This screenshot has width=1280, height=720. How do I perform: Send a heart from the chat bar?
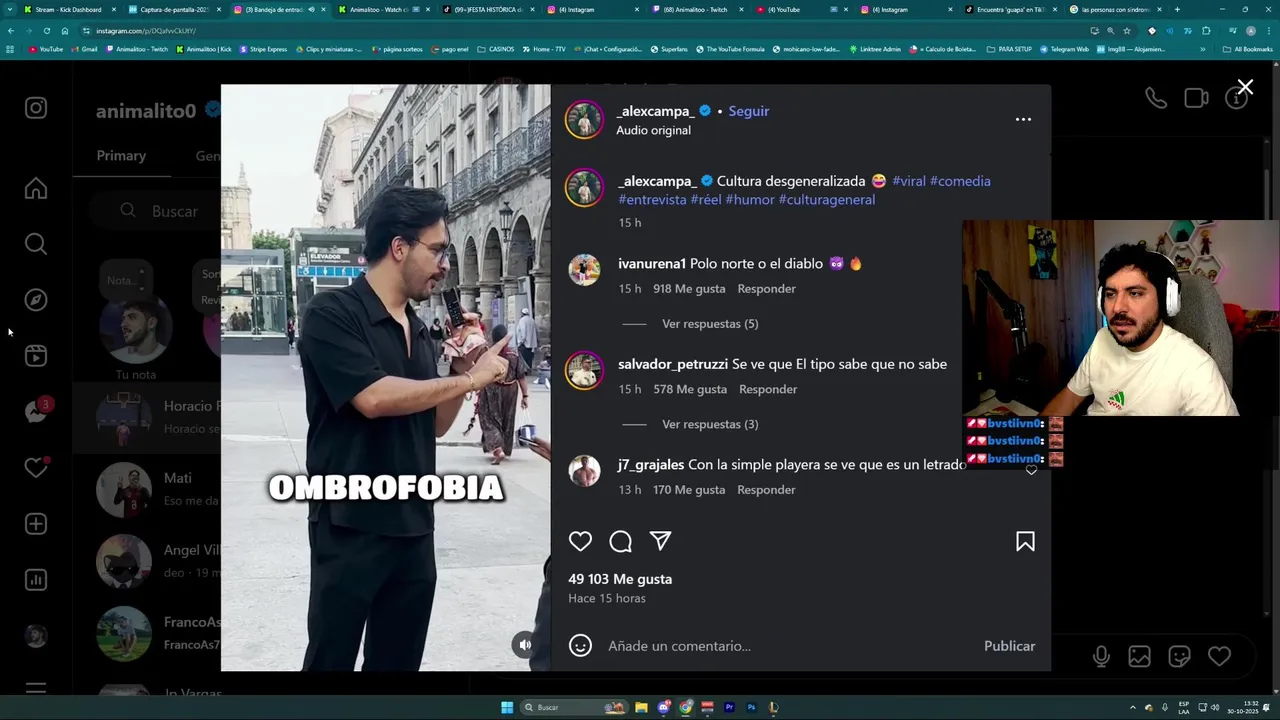[1219, 656]
